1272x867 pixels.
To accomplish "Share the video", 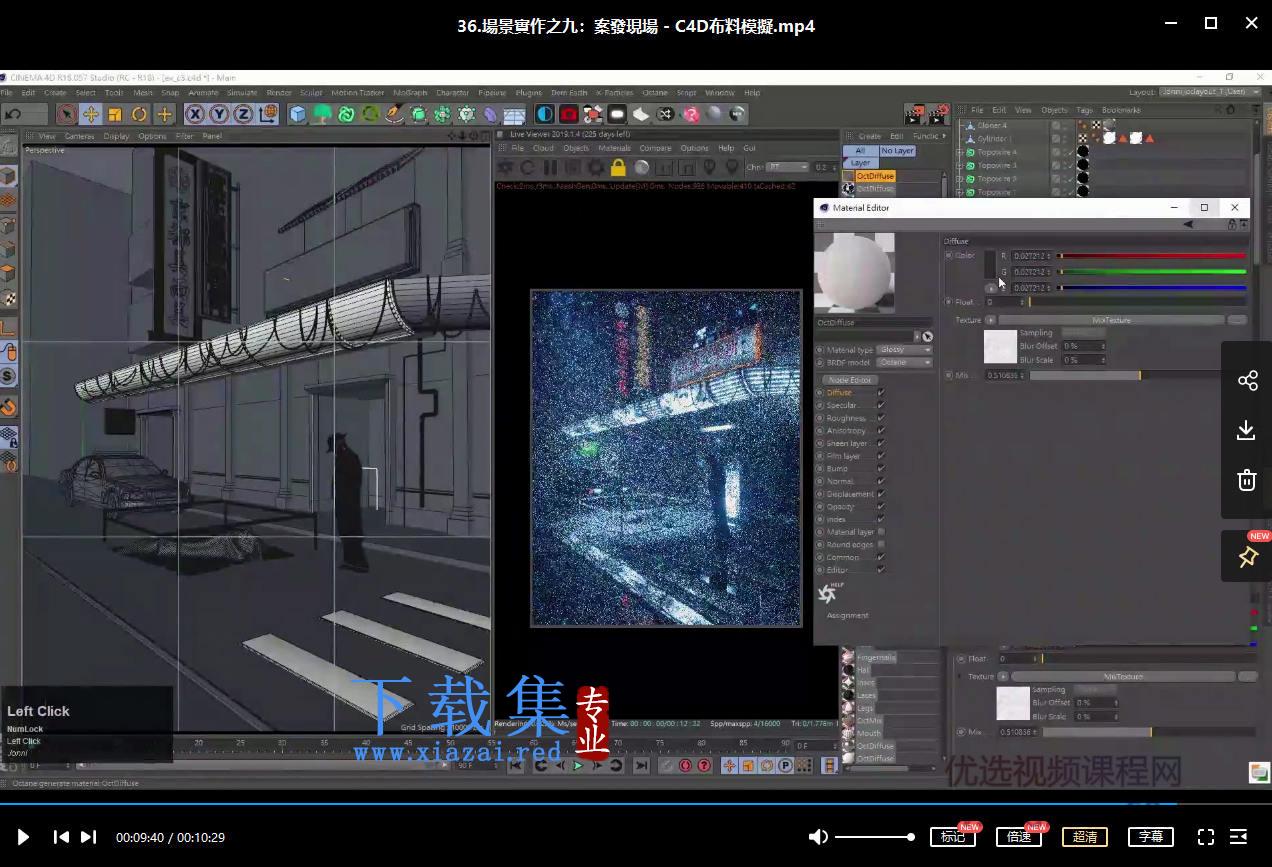I will click(x=1247, y=380).
